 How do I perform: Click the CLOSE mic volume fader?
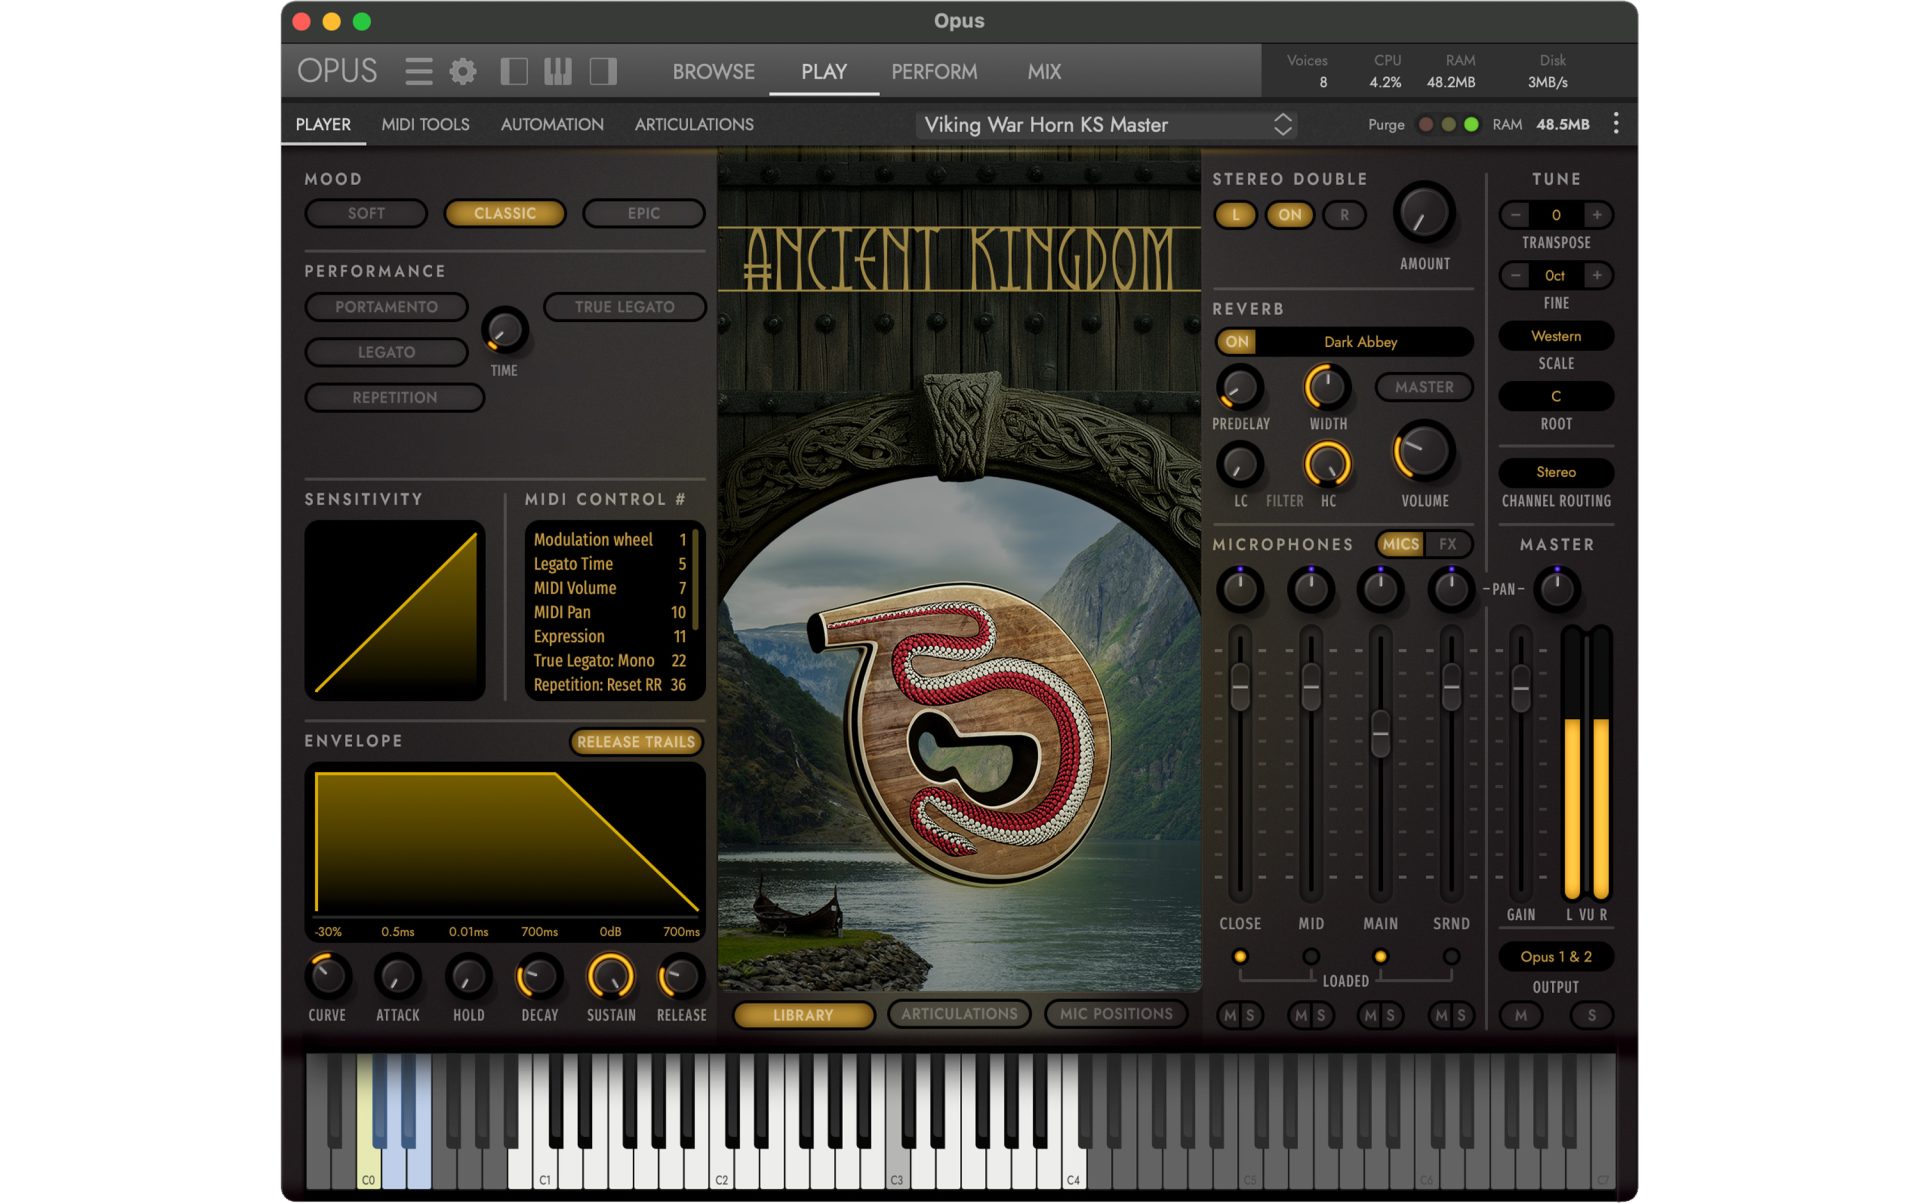coord(1240,687)
